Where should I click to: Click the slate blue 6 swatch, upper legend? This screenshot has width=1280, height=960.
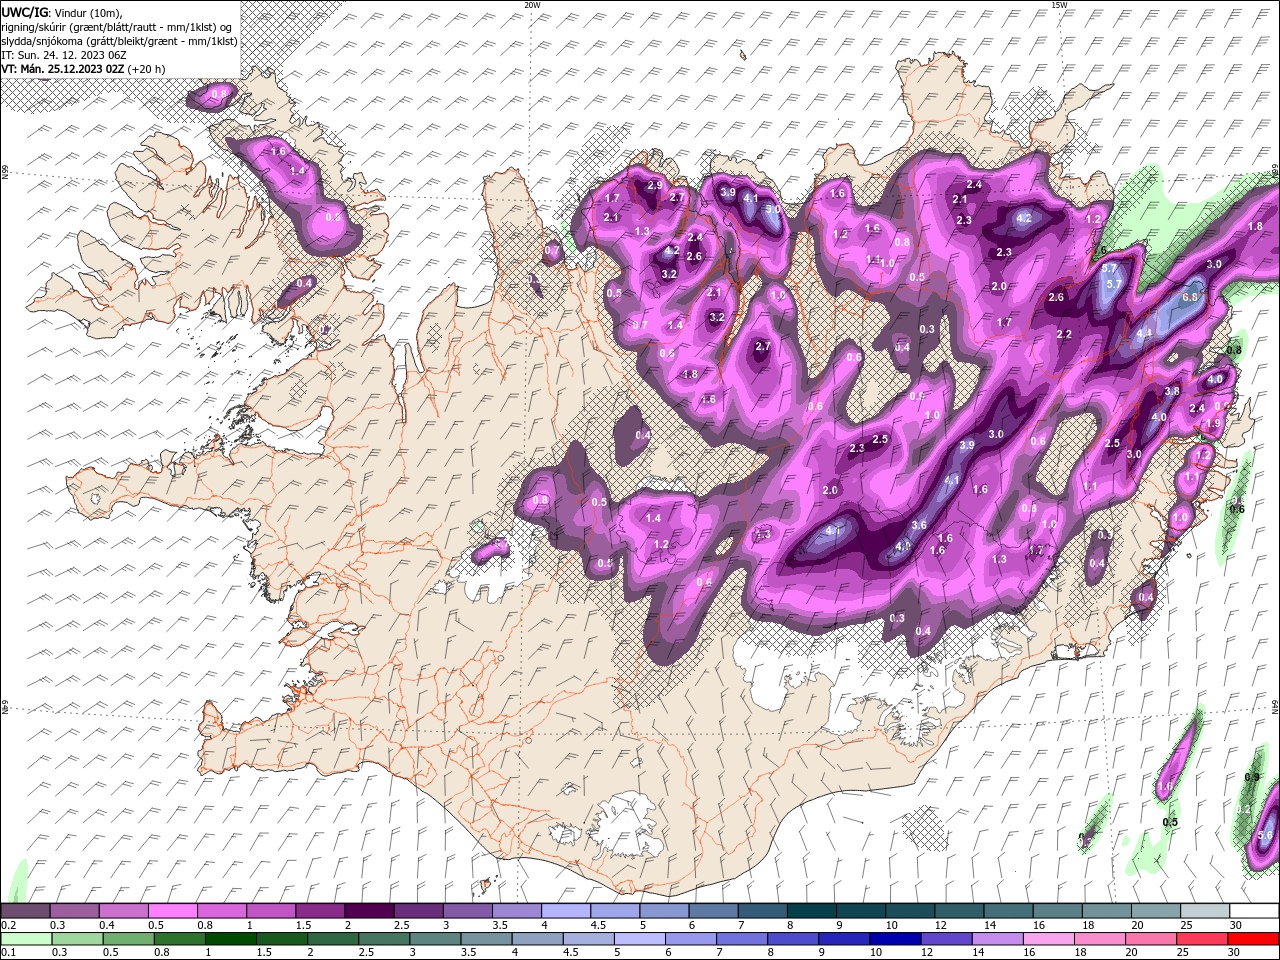pyautogui.click(x=713, y=911)
